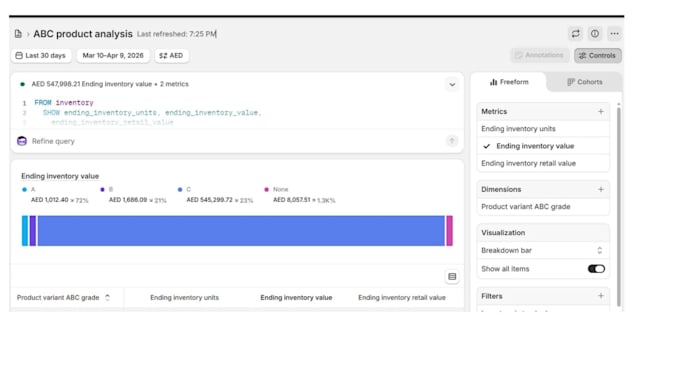Image resolution: width=680 pixels, height=367 pixels.
Task: Click the currency exchange icon beside AED
Action: pyautogui.click(x=163, y=56)
